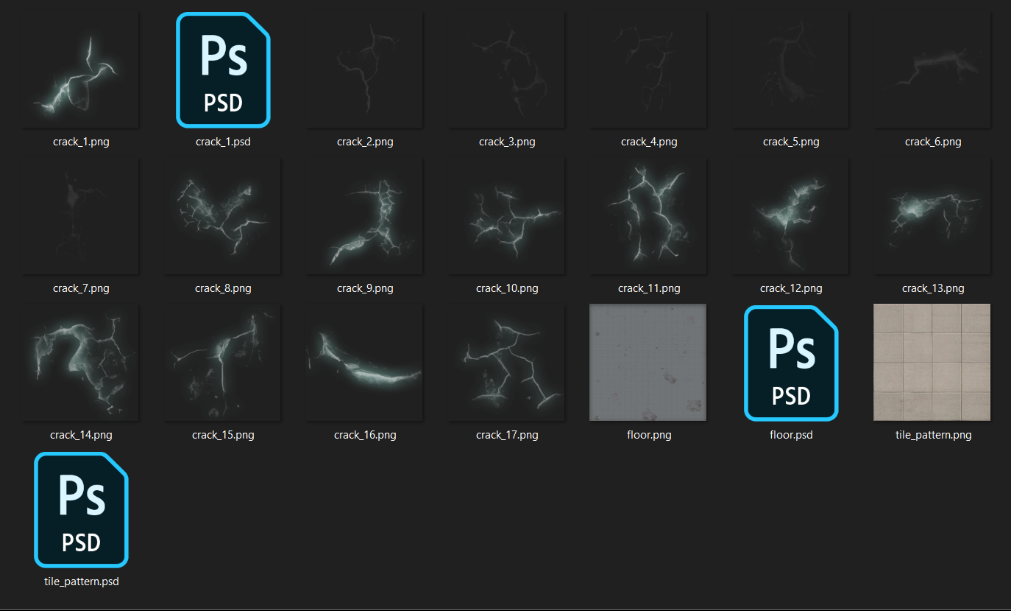
Task: Click the label crack_16.png
Action: pos(365,435)
